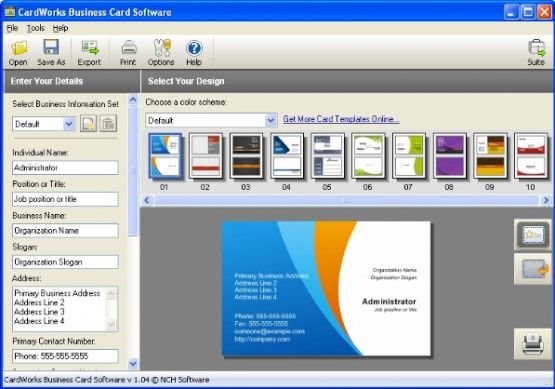Expand the color scheme Default dropdown

pos(271,120)
